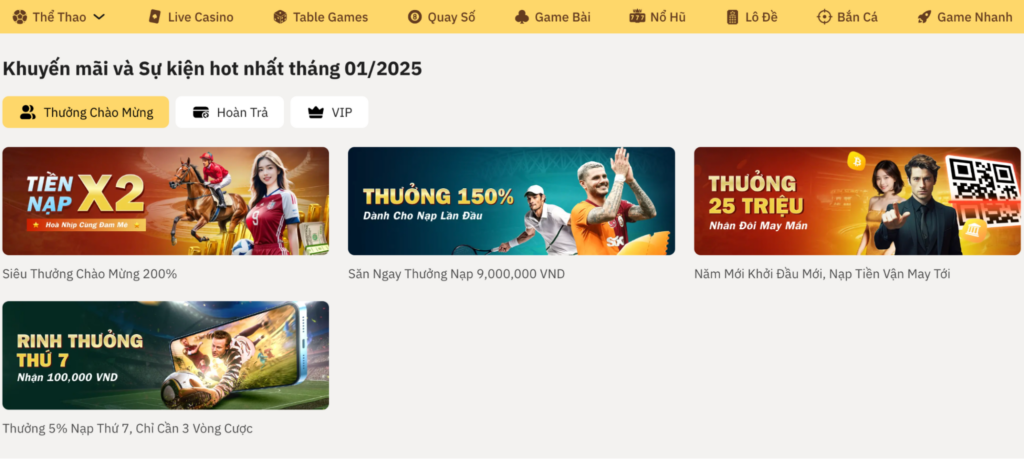This screenshot has width=1024, height=459.
Task: Open the Rinh Thưởng Thứ 7 banner
Action: pyautogui.click(x=166, y=355)
